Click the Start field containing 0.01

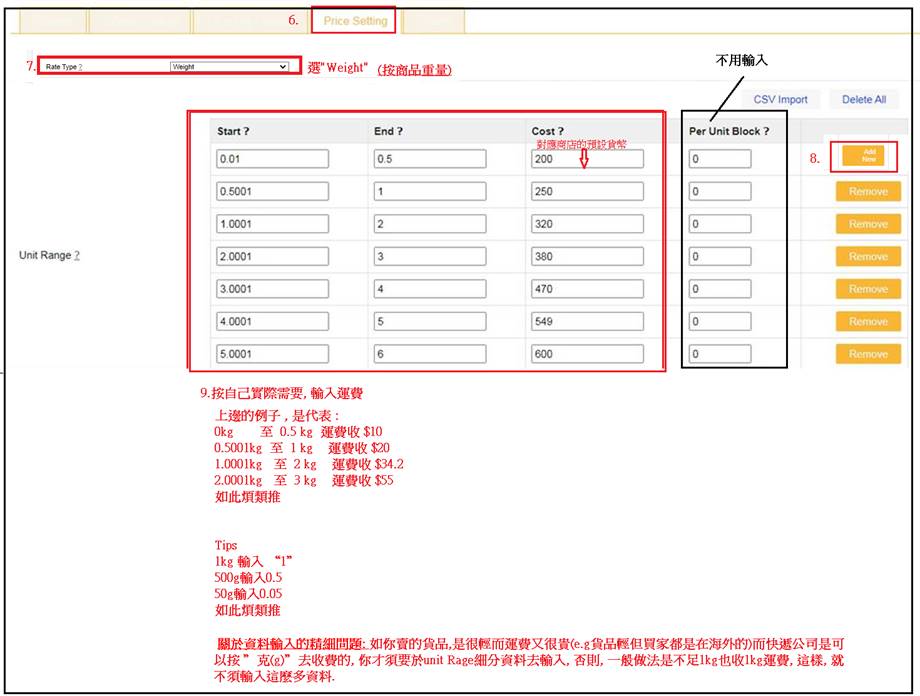[271, 159]
